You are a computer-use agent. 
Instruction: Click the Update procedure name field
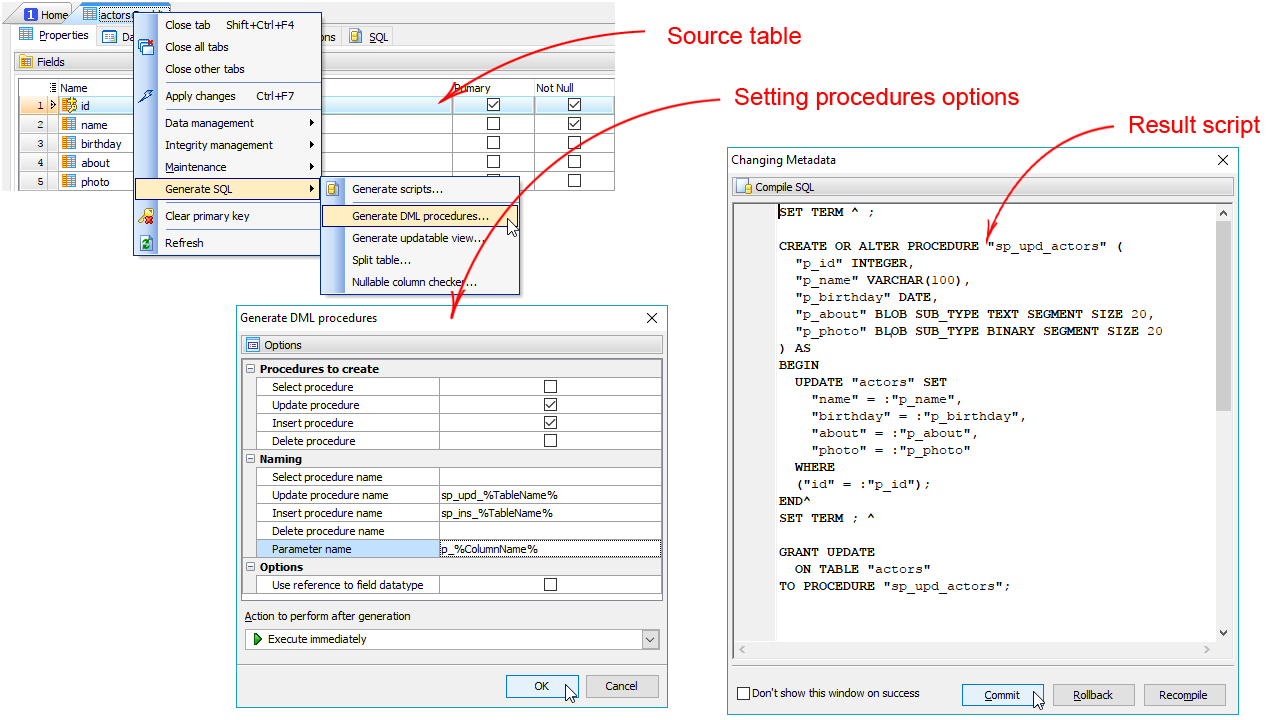[x=549, y=495]
